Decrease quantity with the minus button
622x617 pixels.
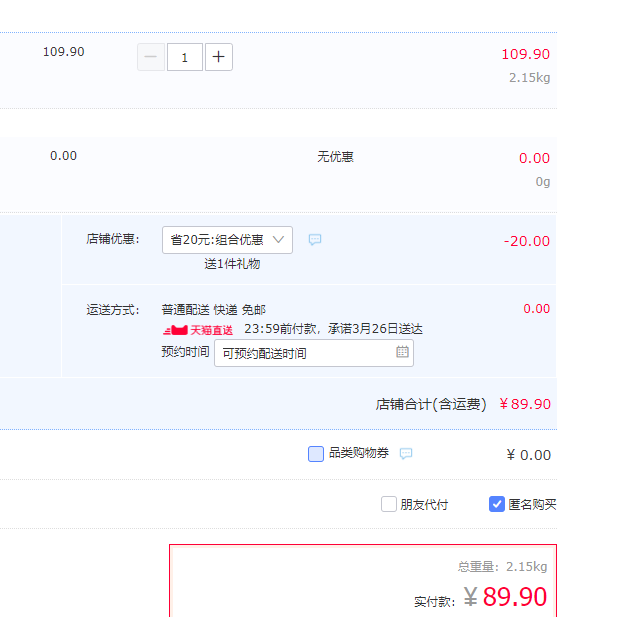tap(151, 57)
